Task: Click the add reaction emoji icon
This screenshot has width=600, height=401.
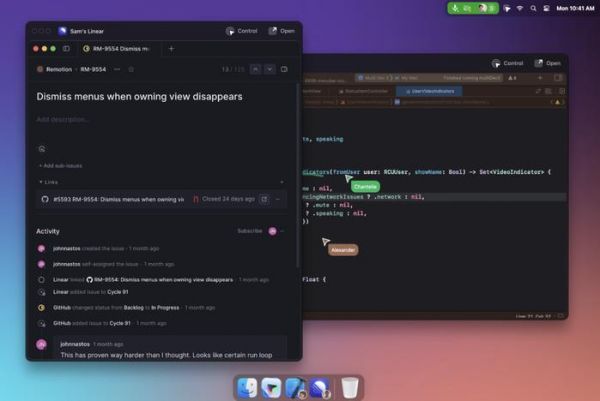Action: tap(42, 148)
